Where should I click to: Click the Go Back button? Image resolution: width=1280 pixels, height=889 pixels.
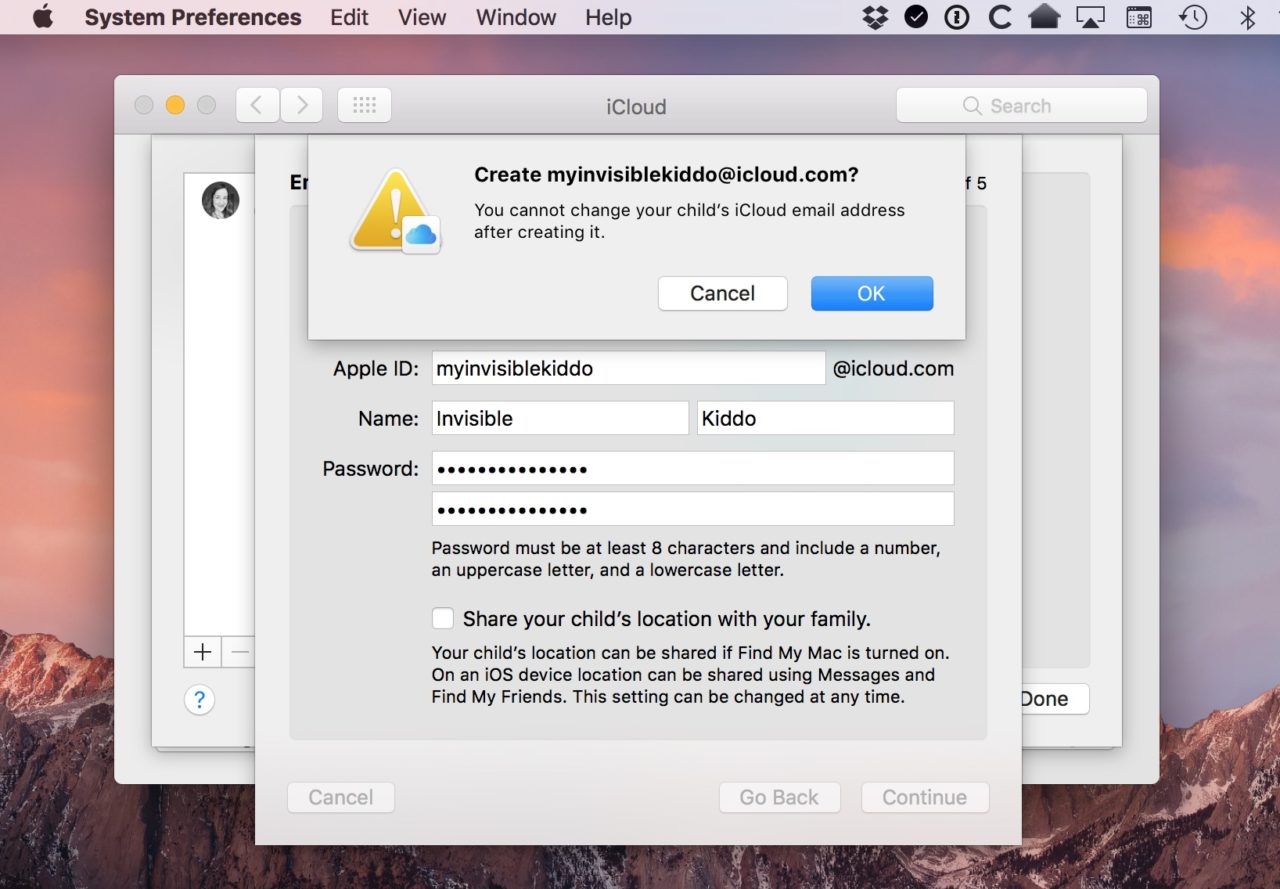click(x=779, y=797)
